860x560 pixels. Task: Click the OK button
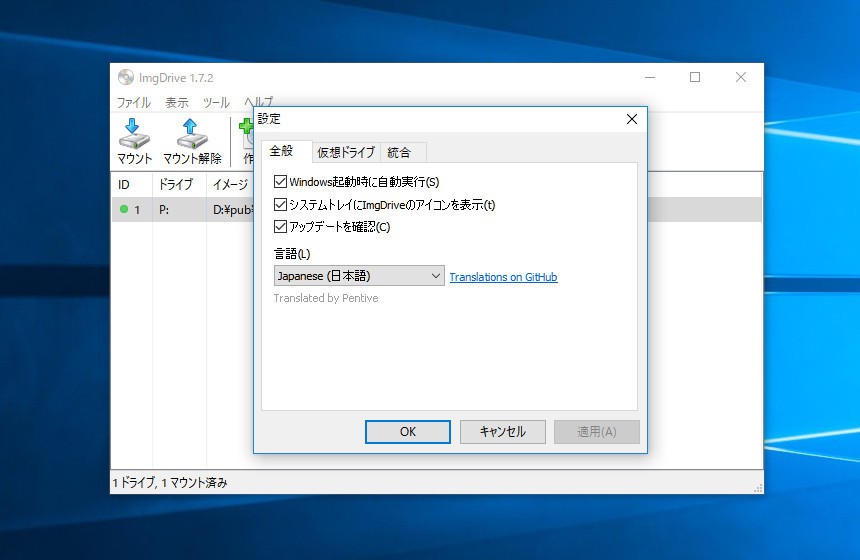click(408, 432)
